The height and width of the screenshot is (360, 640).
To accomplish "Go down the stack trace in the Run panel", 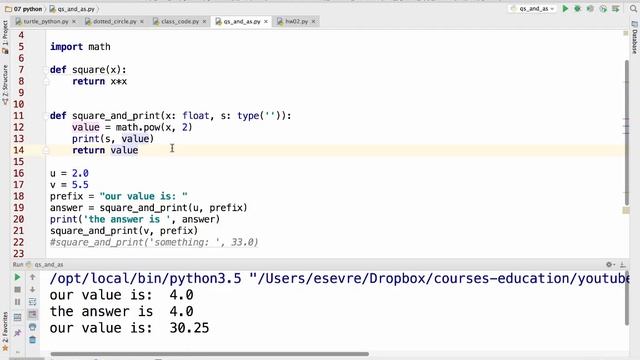I will (33, 289).
